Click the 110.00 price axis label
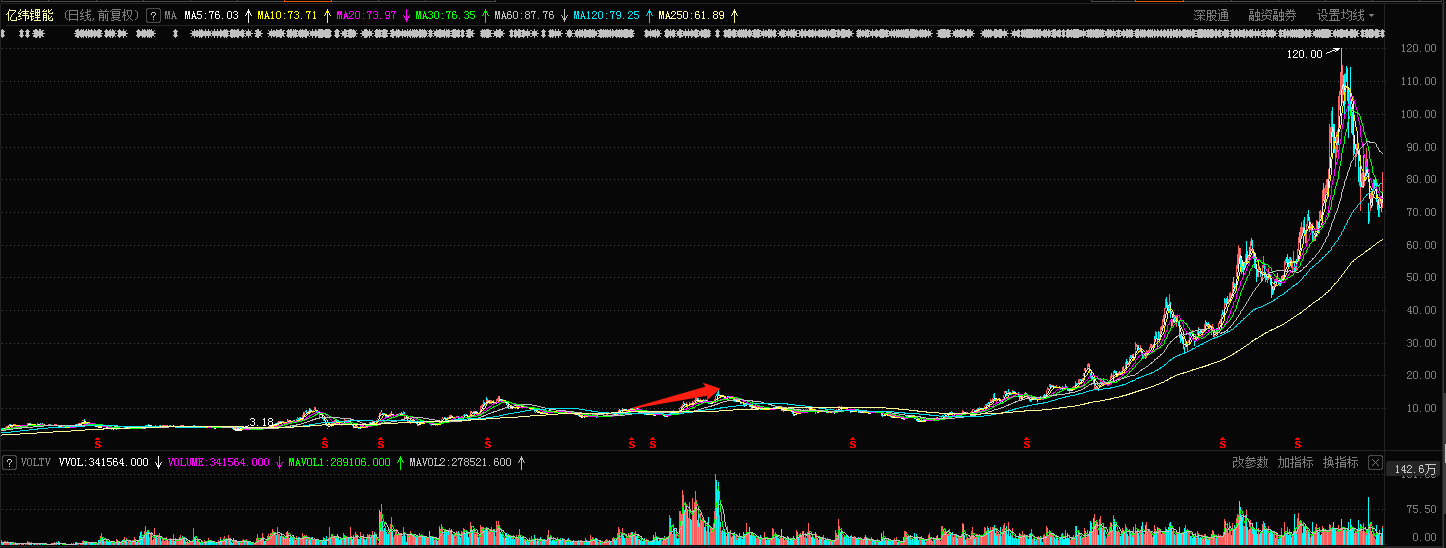 (1420, 81)
